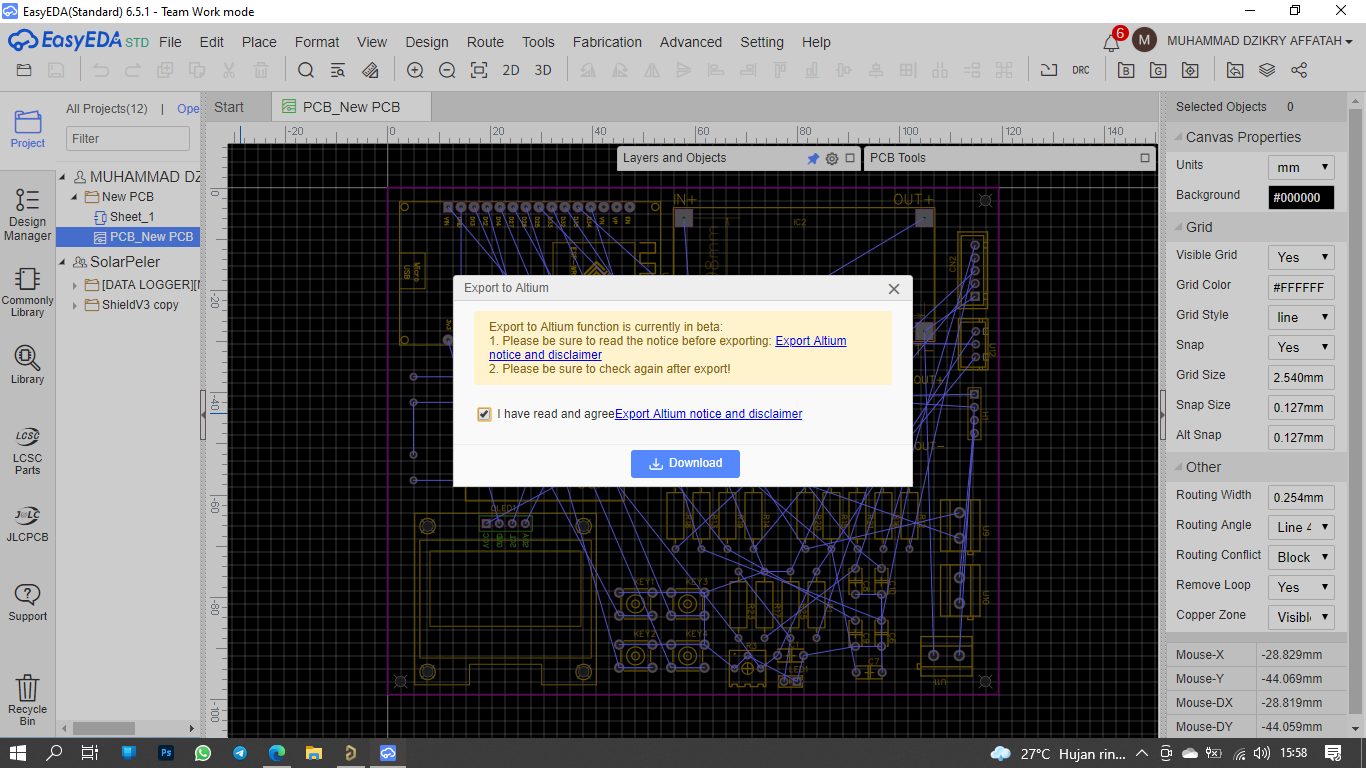The height and width of the screenshot is (768, 1366).
Task: Open the Place menu
Action: (x=259, y=42)
